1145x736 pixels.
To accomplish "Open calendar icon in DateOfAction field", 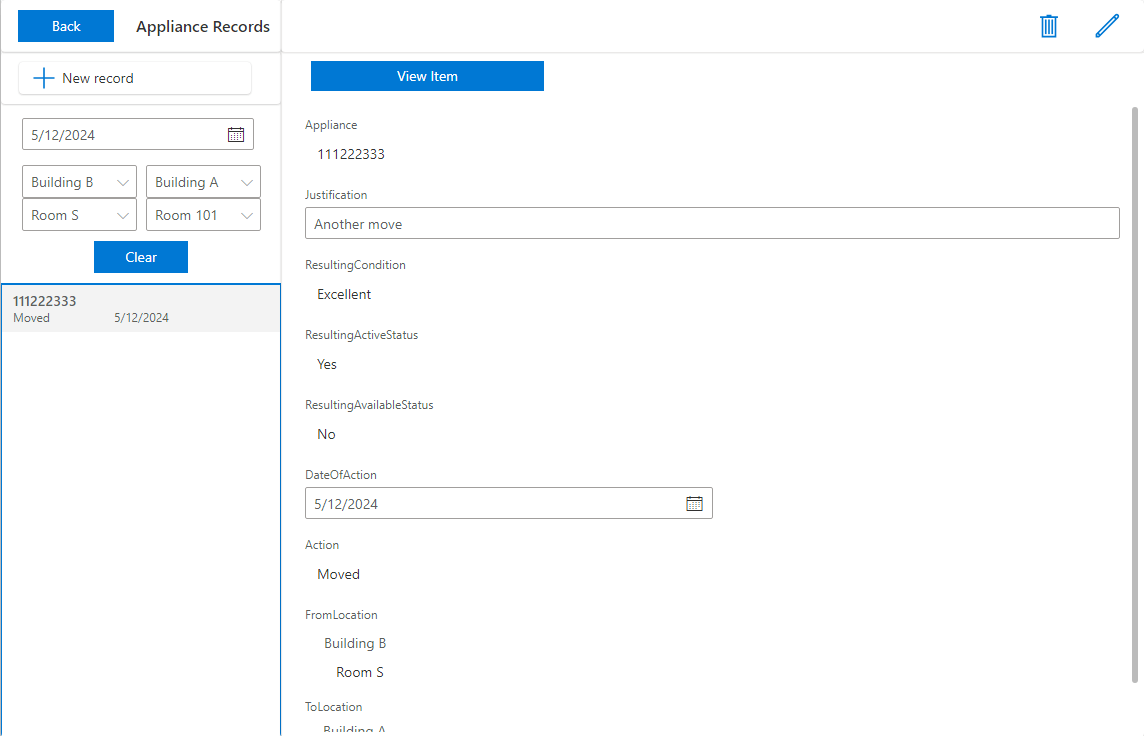I will click(694, 504).
